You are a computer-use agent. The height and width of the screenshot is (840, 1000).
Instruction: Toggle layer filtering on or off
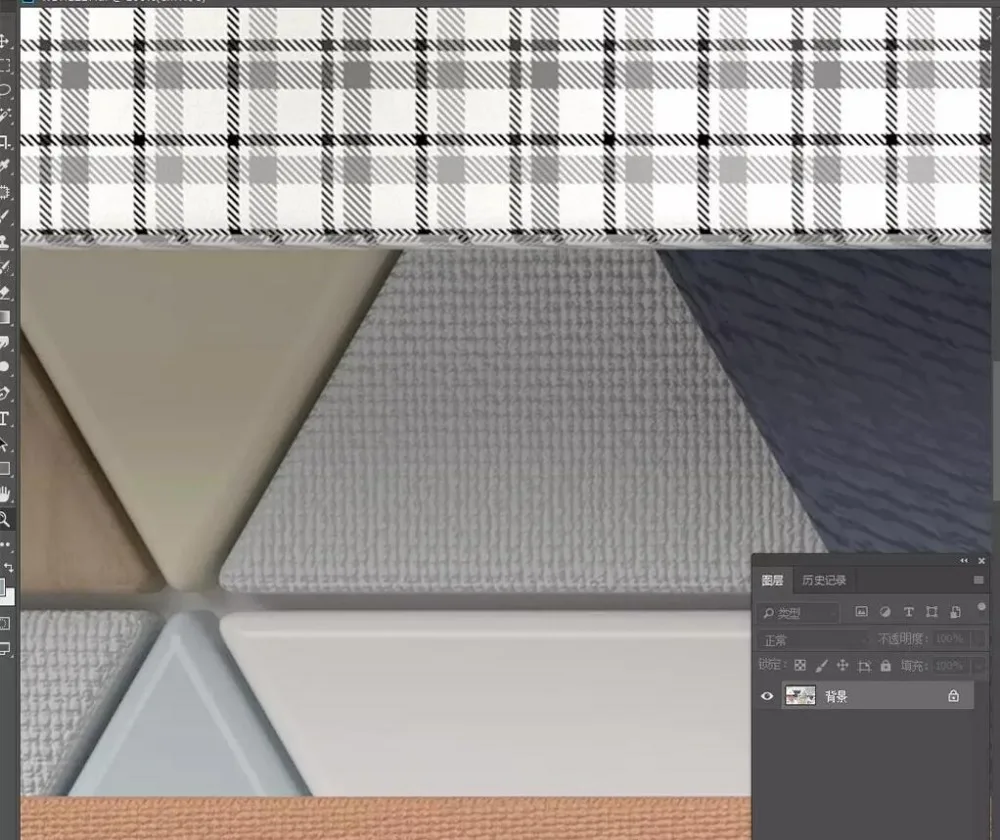(x=982, y=607)
